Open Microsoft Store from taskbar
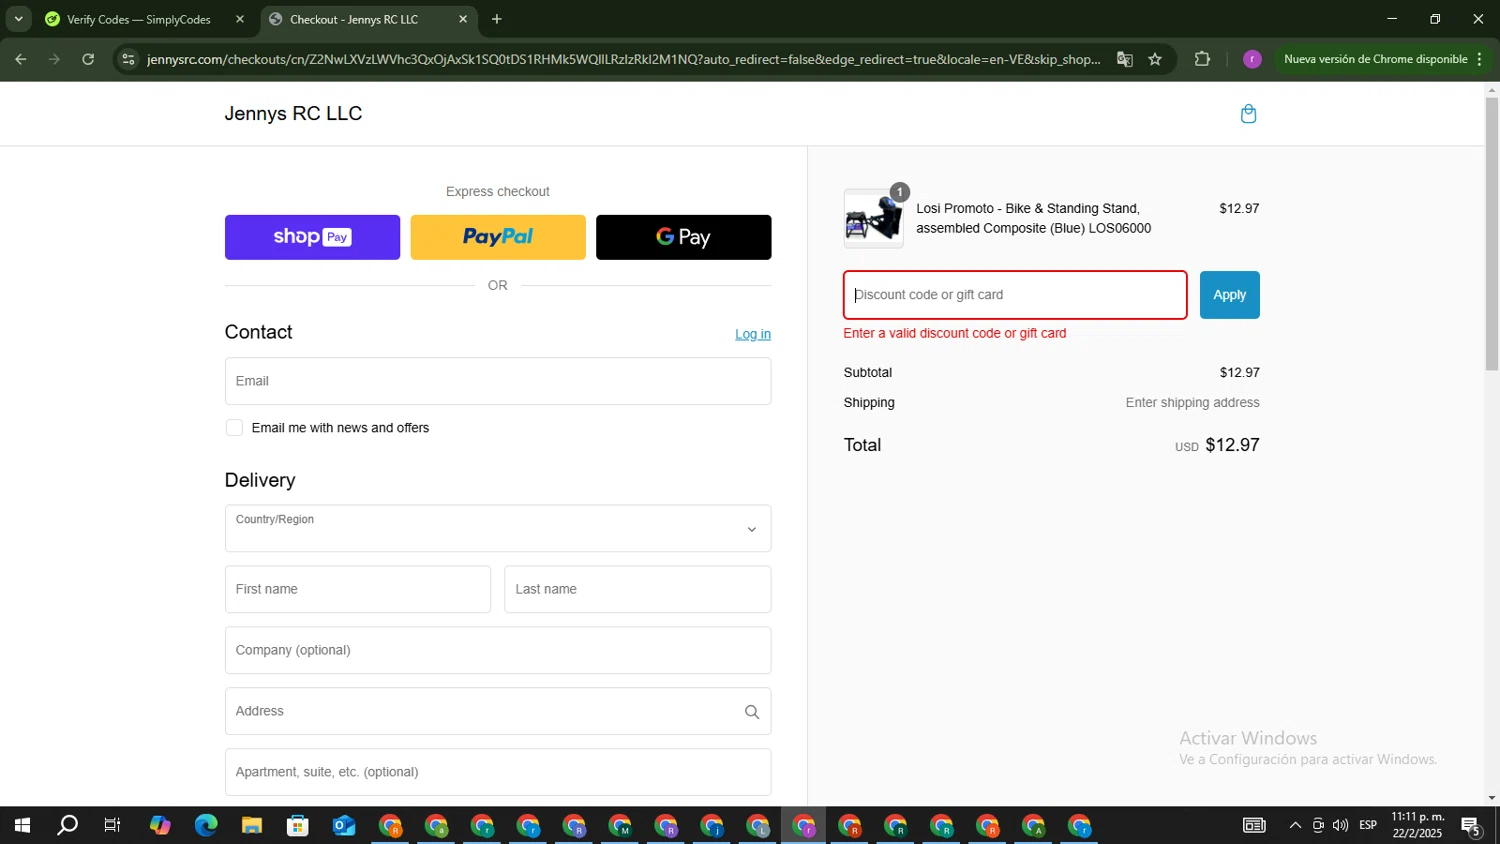The width and height of the screenshot is (1500, 844). coord(298,826)
